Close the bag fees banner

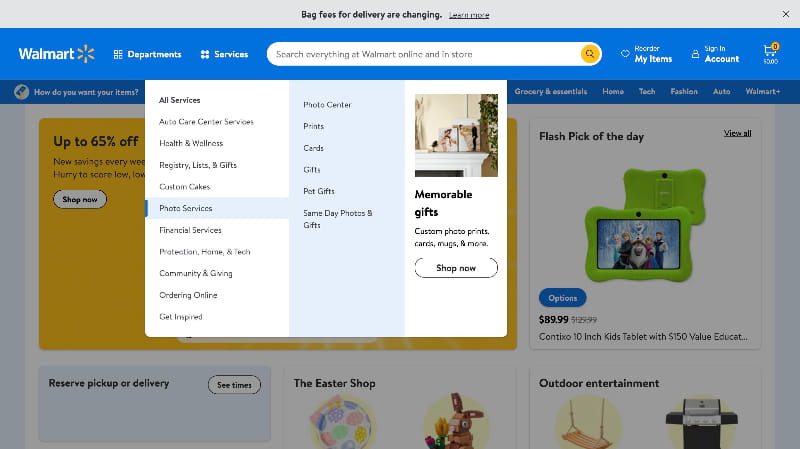pos(786,14)
